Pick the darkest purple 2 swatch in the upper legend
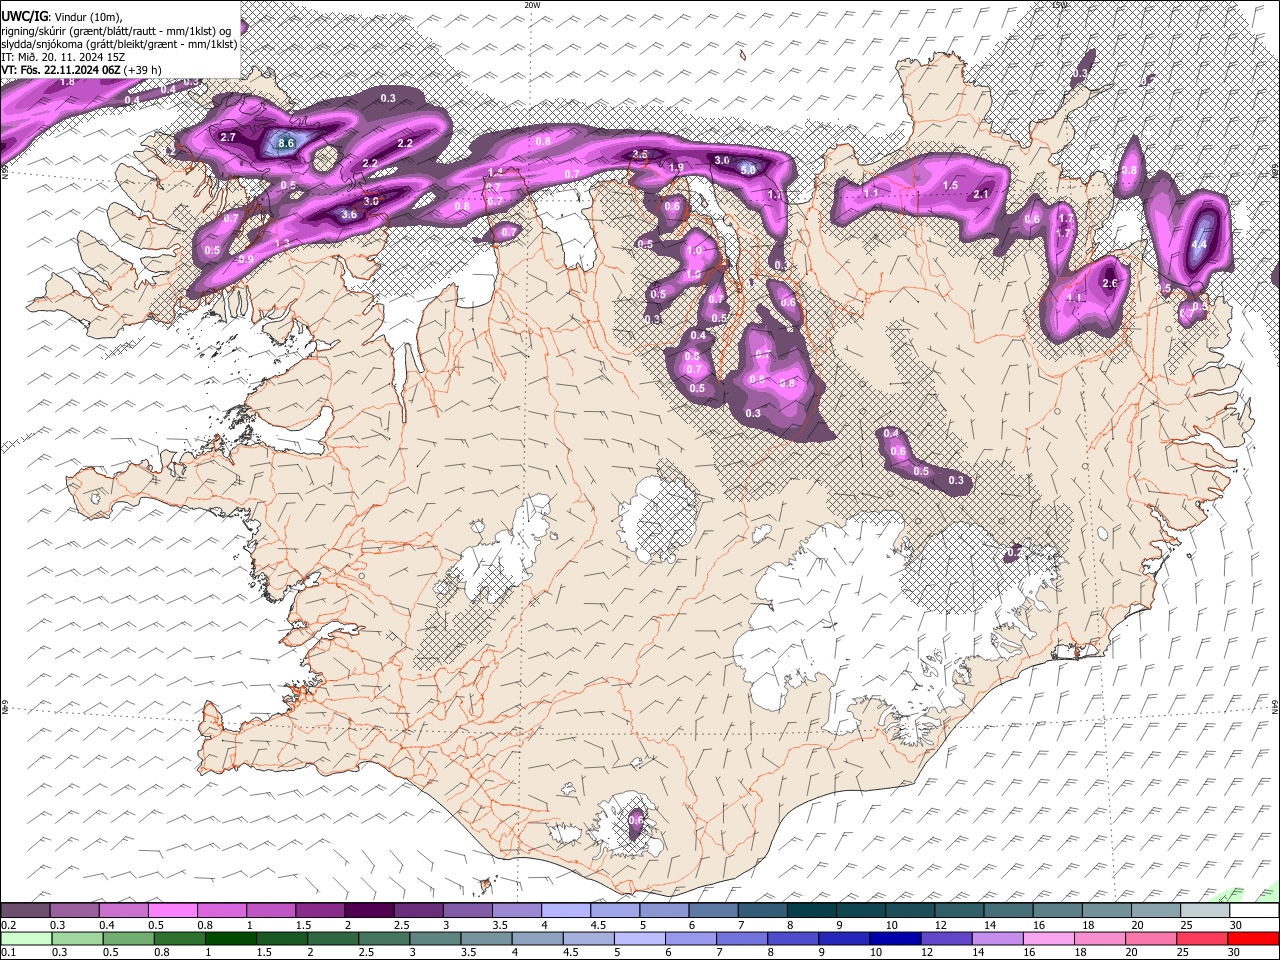Screen dimensions: 1280x960 [369, 911]
